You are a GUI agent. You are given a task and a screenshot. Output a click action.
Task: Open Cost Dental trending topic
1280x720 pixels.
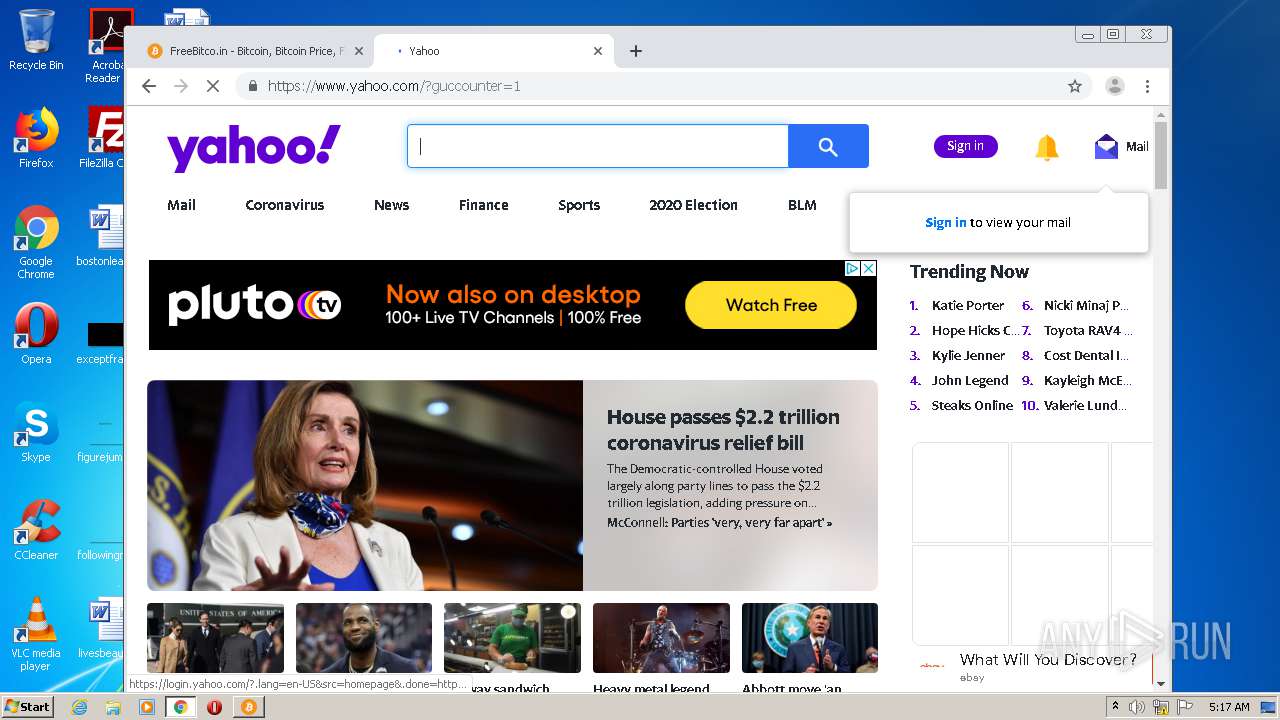[1086, 356]
